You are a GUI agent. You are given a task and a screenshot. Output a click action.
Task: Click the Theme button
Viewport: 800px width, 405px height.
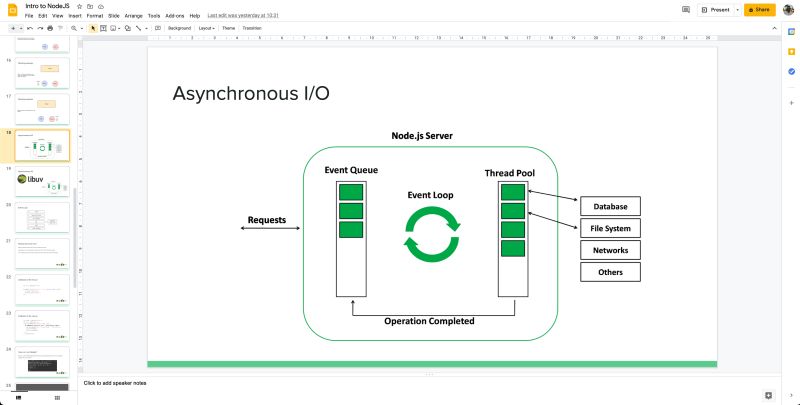click(x=228, y=28)
